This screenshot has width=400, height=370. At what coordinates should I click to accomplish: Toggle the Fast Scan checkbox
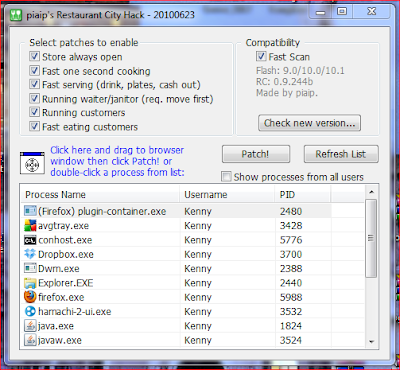tap(261, 56)
